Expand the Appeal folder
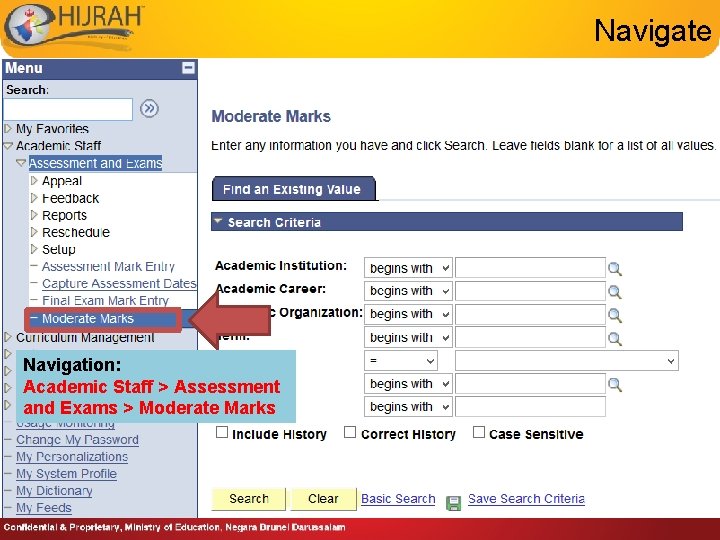 coord(34,180)
